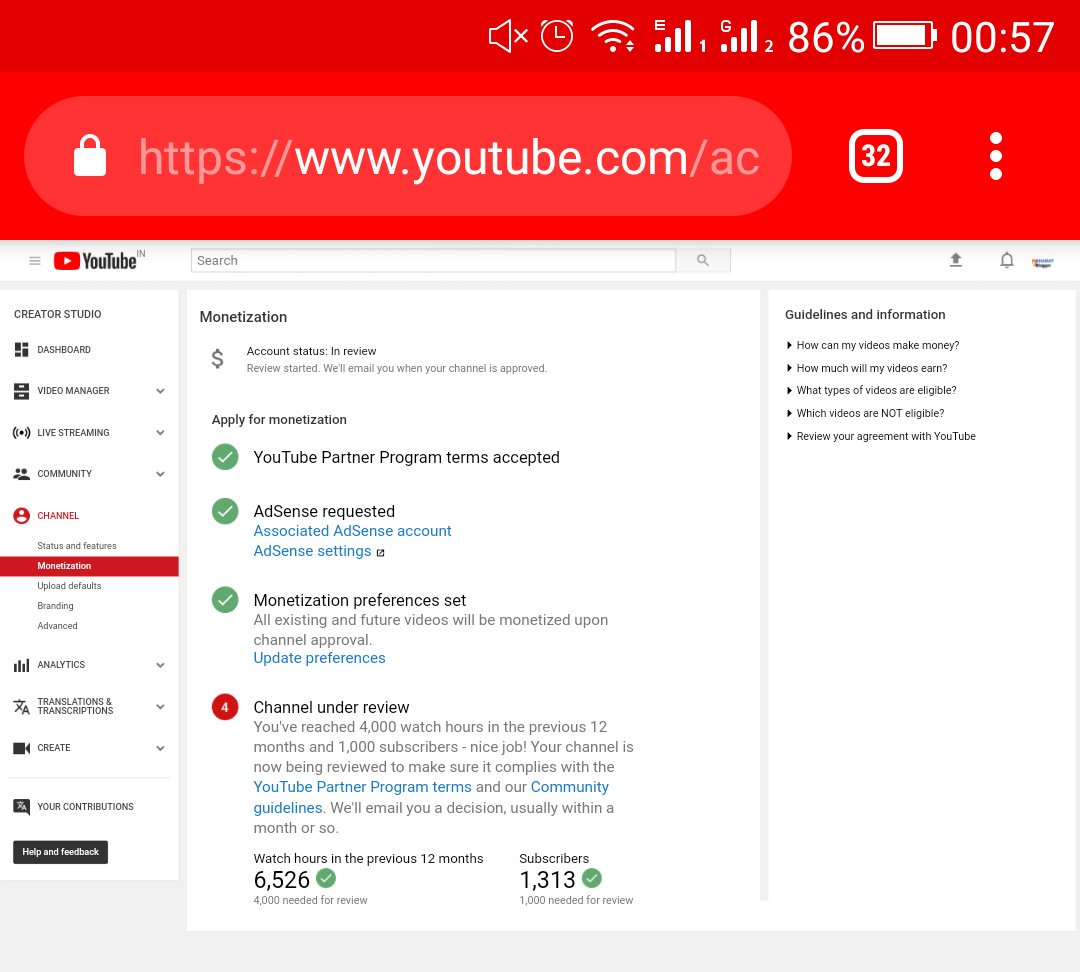Tap the alarm clock status icon
Image resolution: width=1080 pixels, height=972 pixels.
(557, 36)
